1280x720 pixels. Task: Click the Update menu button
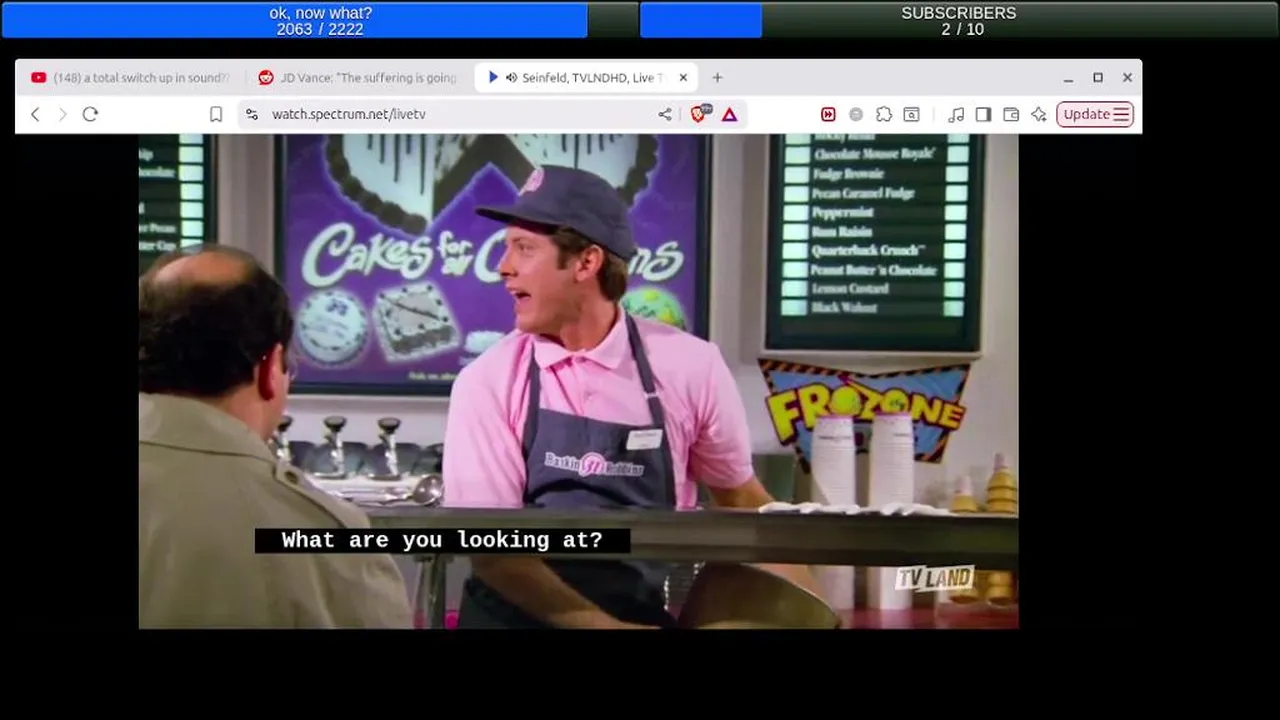pyautogui.click(x=1095, y=114)
